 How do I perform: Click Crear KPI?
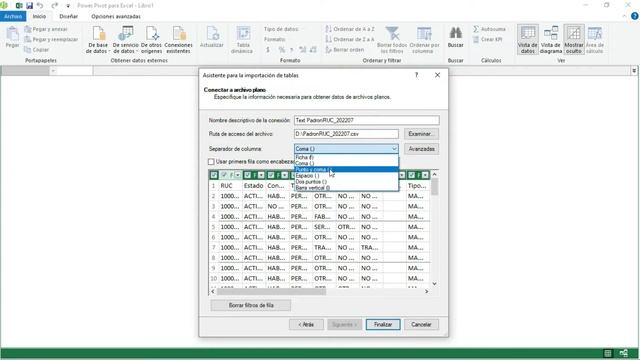coord(488,40)
